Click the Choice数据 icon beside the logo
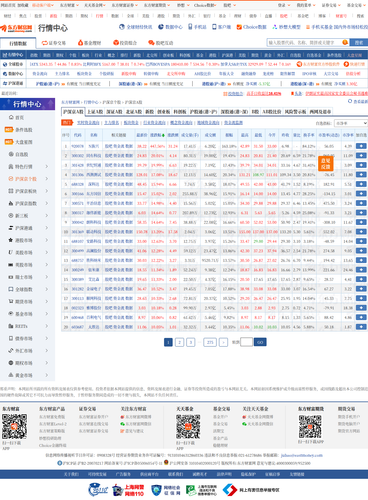 tap(239, 27)
